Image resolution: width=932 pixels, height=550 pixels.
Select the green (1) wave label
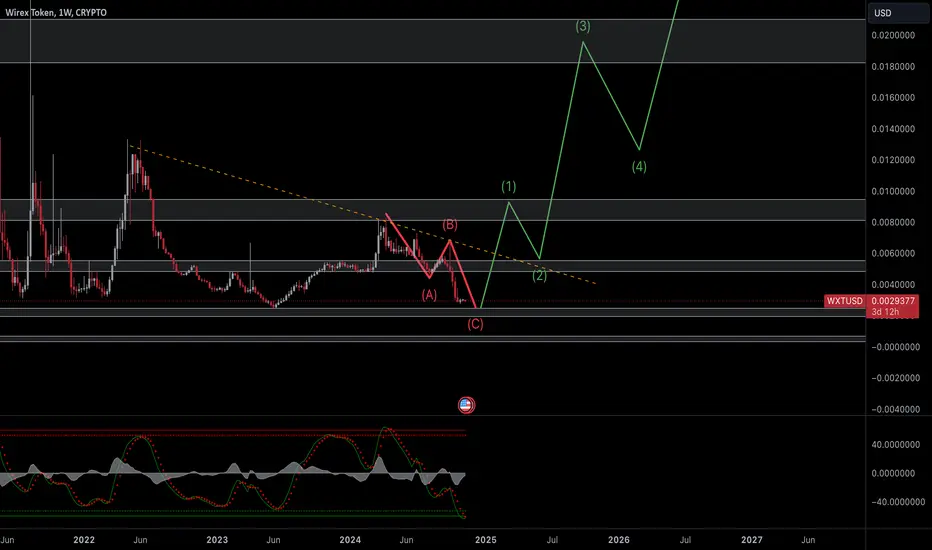click(509, 187)
